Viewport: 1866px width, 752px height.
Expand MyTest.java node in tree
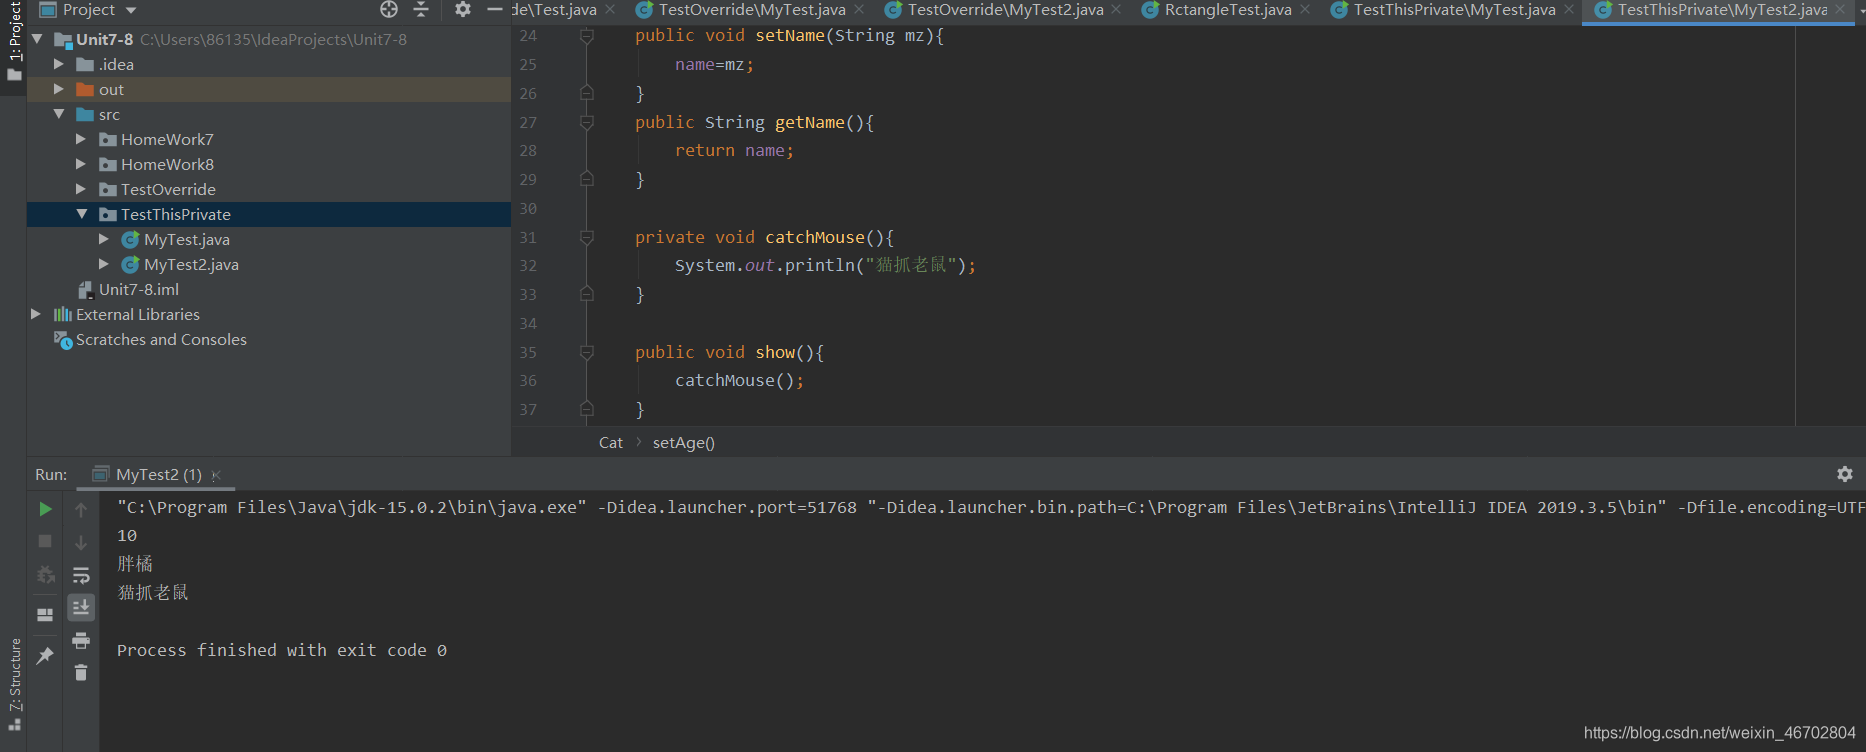pyautogui.click(x=104, y=239)
